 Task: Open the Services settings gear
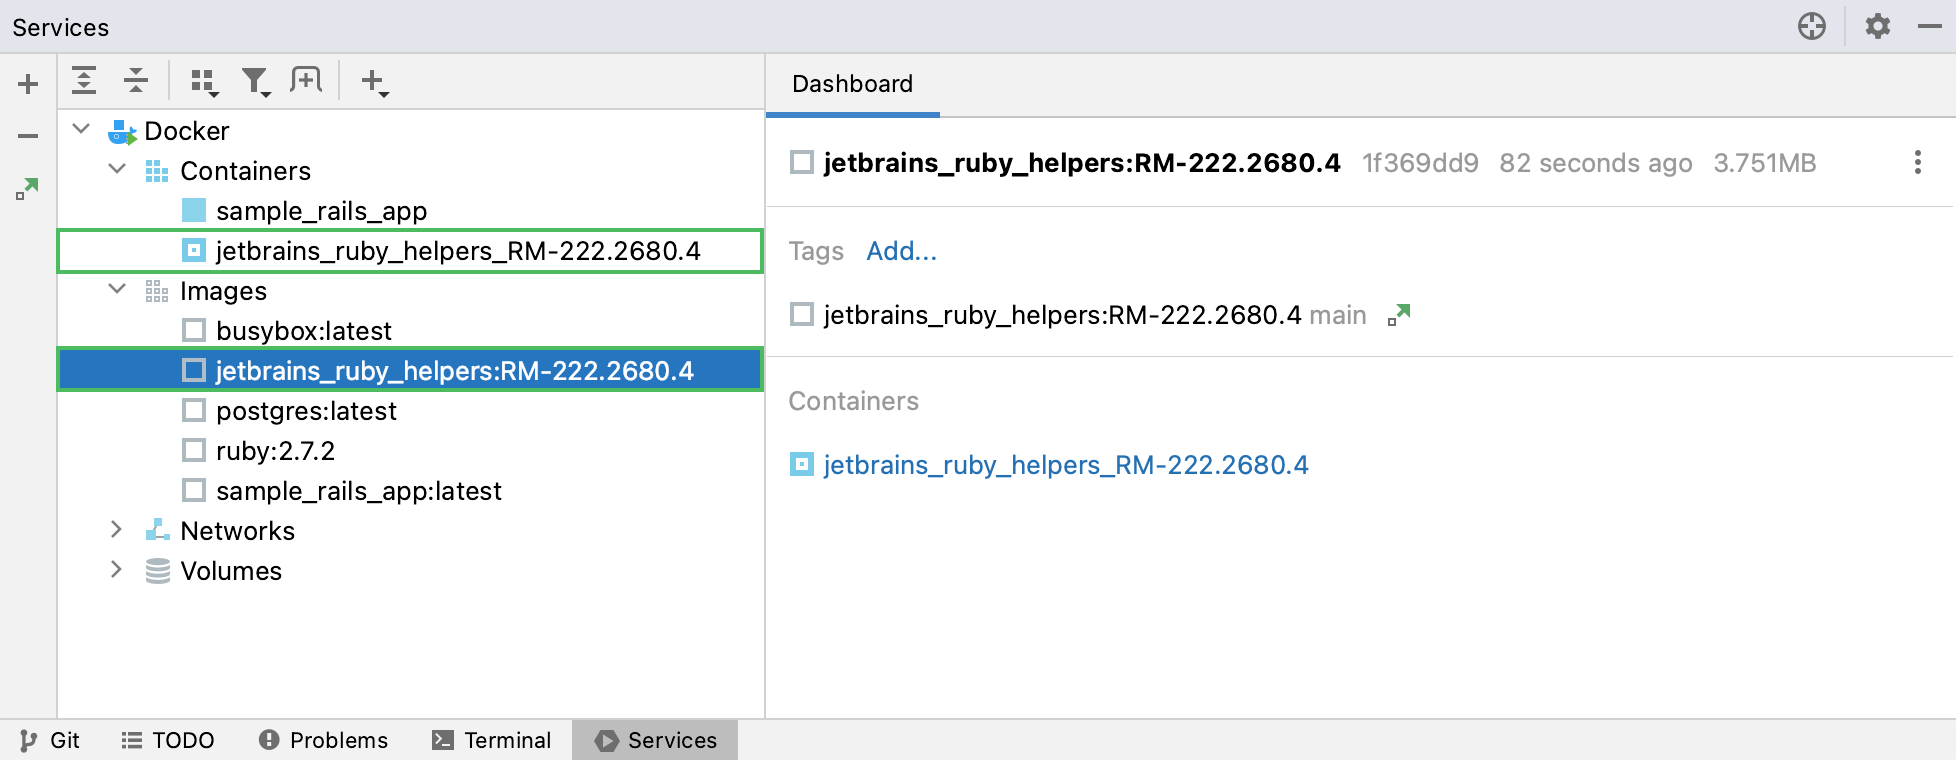[x=1878, y=26]
